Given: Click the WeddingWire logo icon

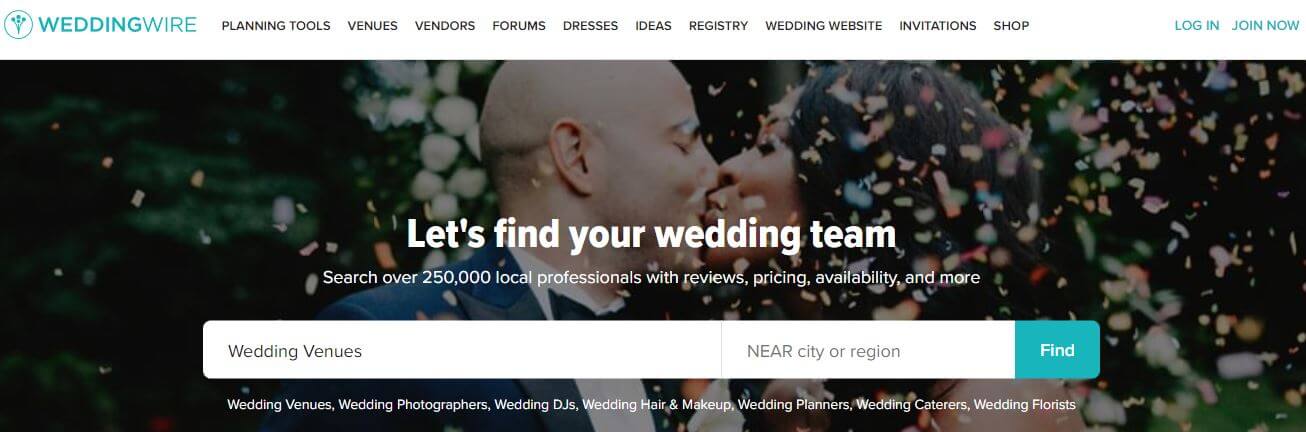Looking at the screenshot, I should pyautogui.click(x=20, y=25).
